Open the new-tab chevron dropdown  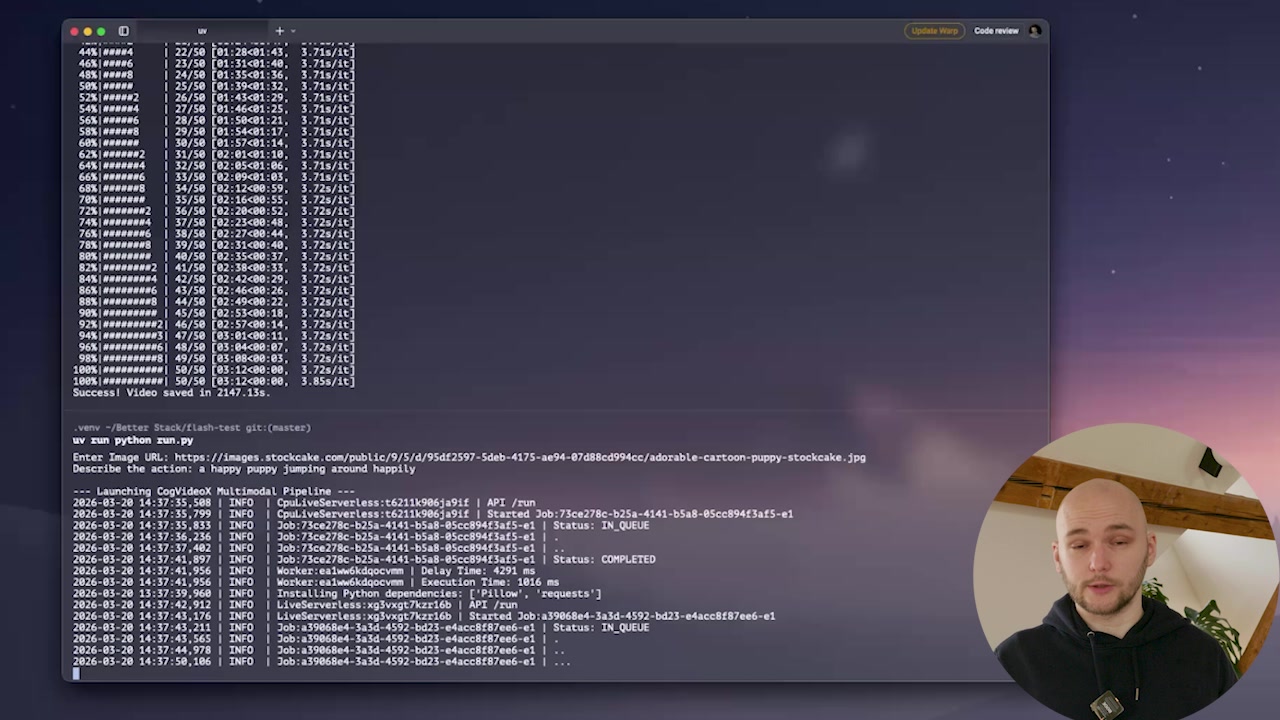(292, 31)
